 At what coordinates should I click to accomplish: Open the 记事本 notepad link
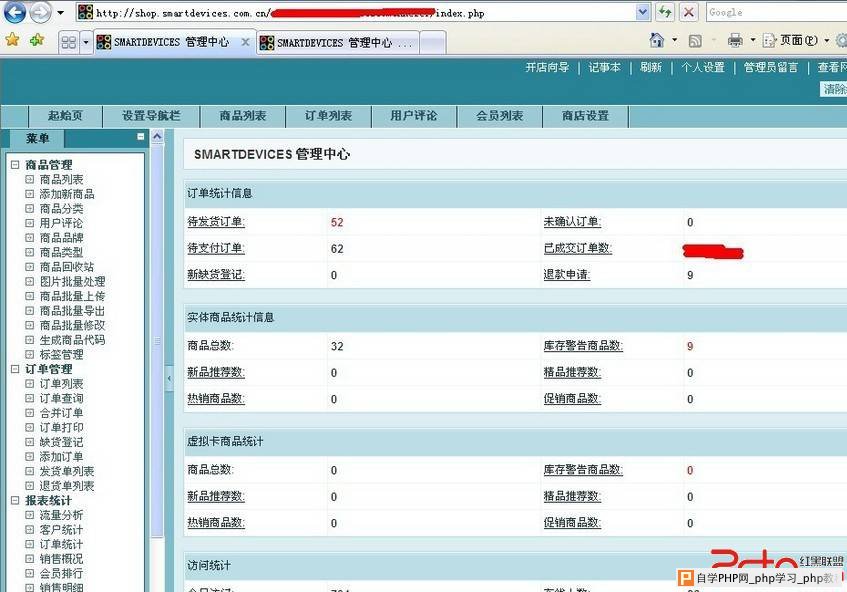[604, 68]
